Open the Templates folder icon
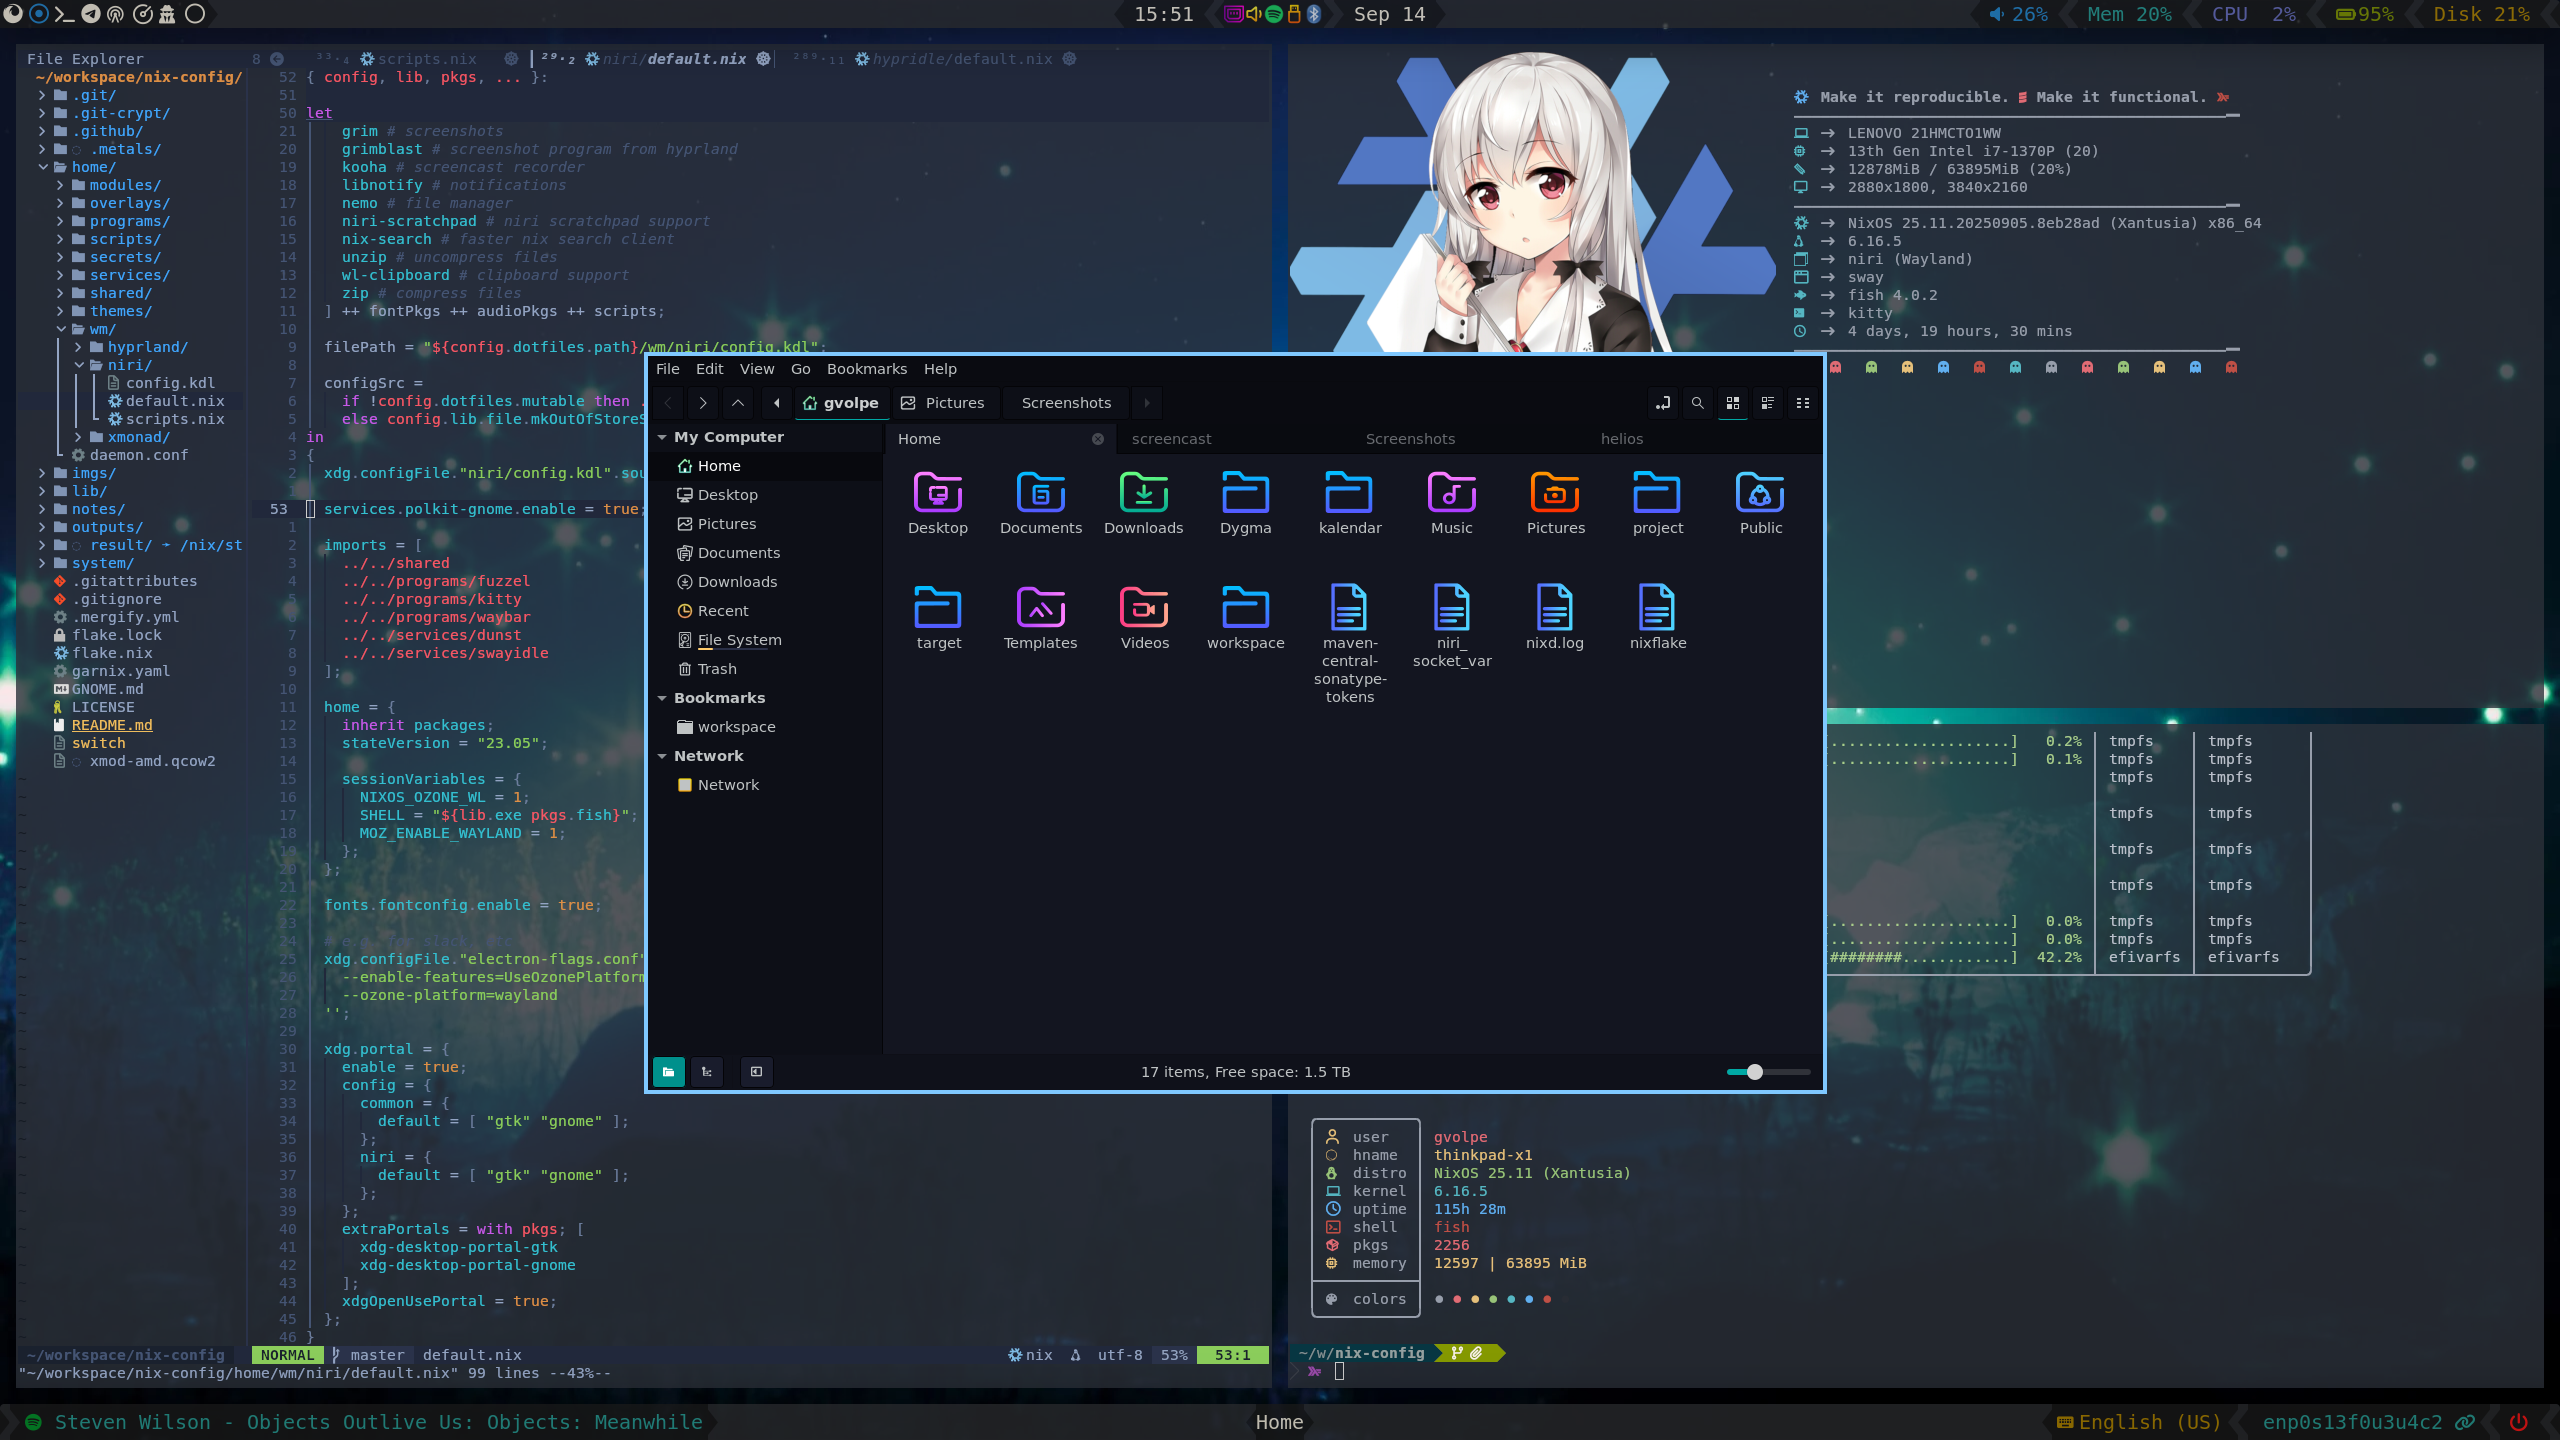 pyautogui.click(x=1040, y=608)
